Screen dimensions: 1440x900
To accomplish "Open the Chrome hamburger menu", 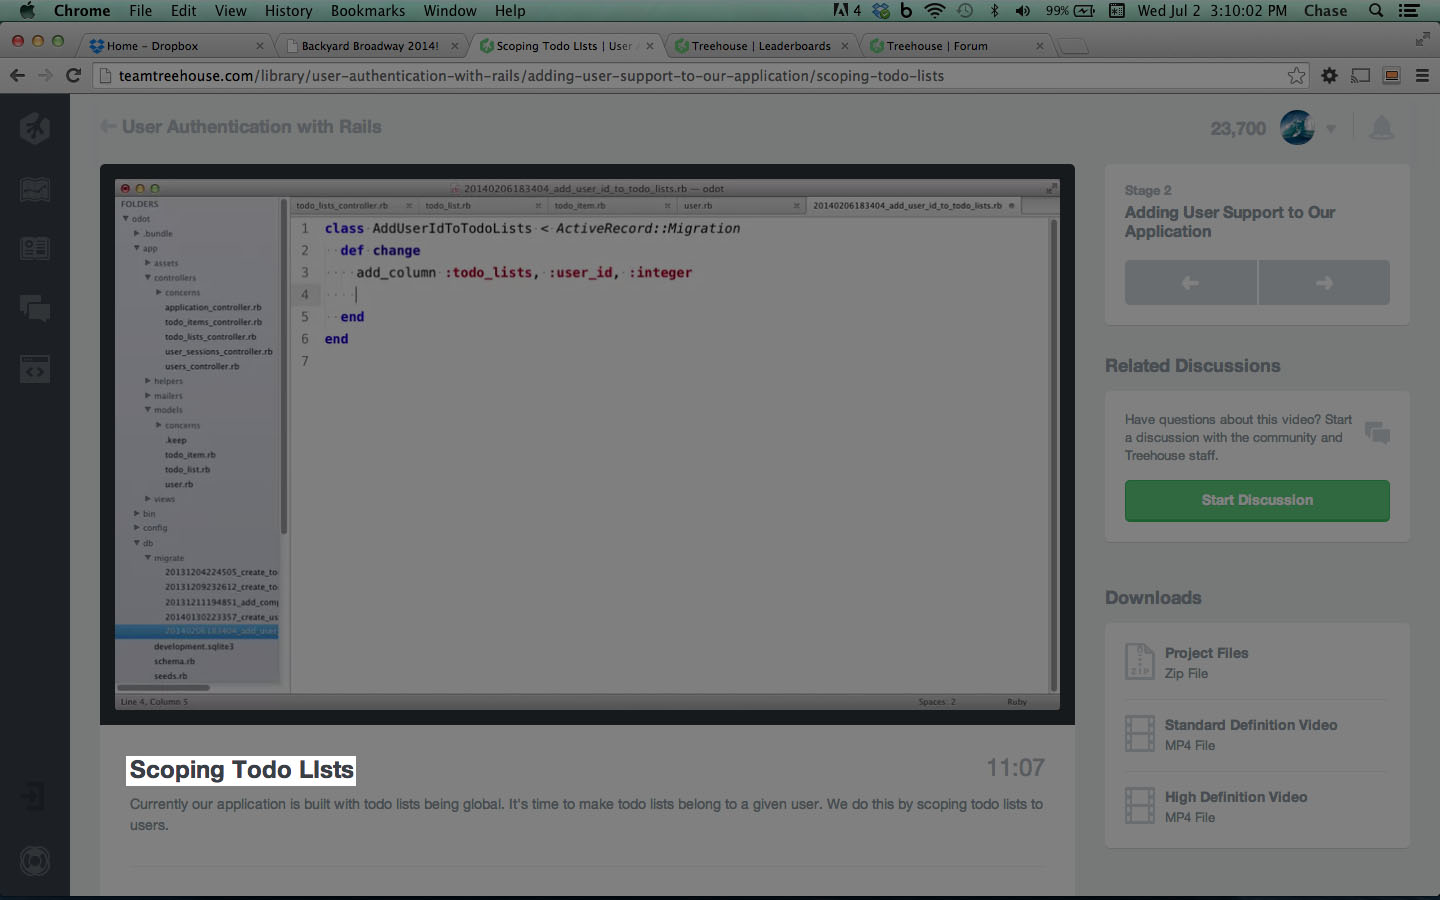I will click(x=1422, y=76).
